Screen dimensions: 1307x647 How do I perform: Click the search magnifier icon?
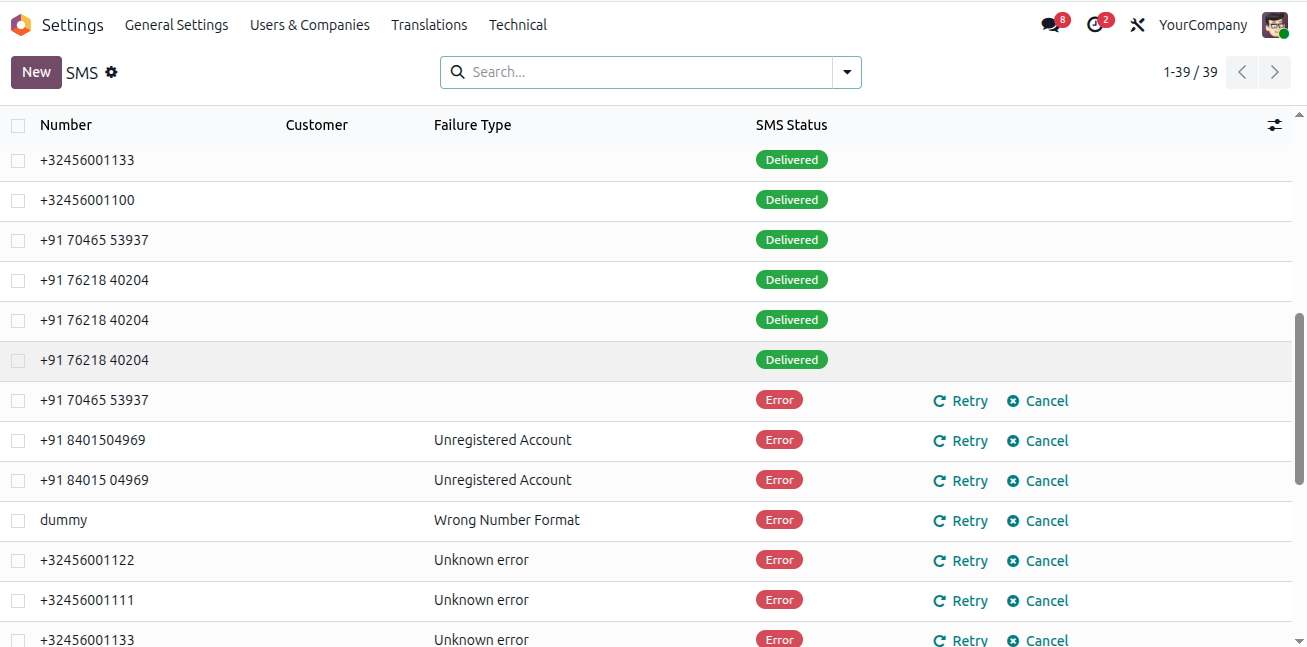[458, 72]
